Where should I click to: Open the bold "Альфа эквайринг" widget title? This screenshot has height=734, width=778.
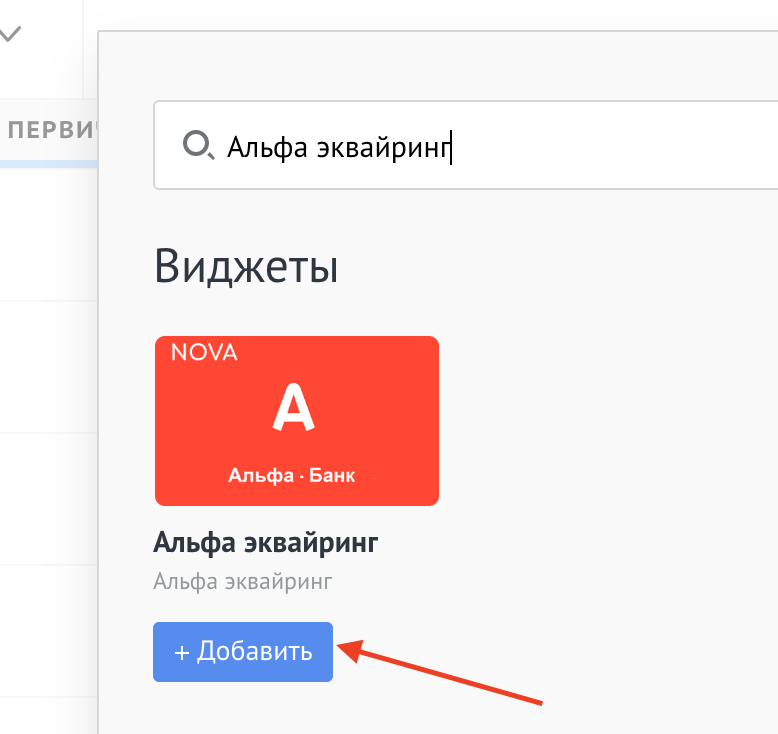pyautogui.click(x=265, y=543)
